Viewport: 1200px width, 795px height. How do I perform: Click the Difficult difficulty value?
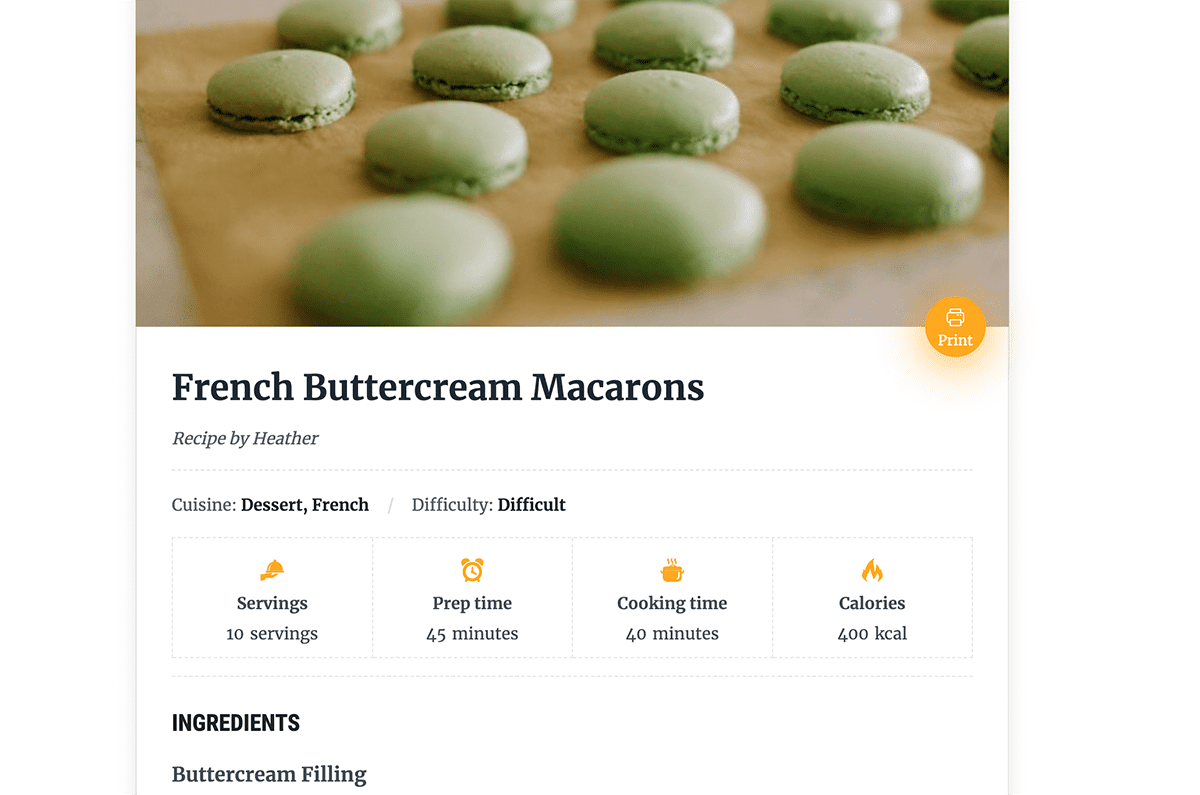click(x=531, y=505)
